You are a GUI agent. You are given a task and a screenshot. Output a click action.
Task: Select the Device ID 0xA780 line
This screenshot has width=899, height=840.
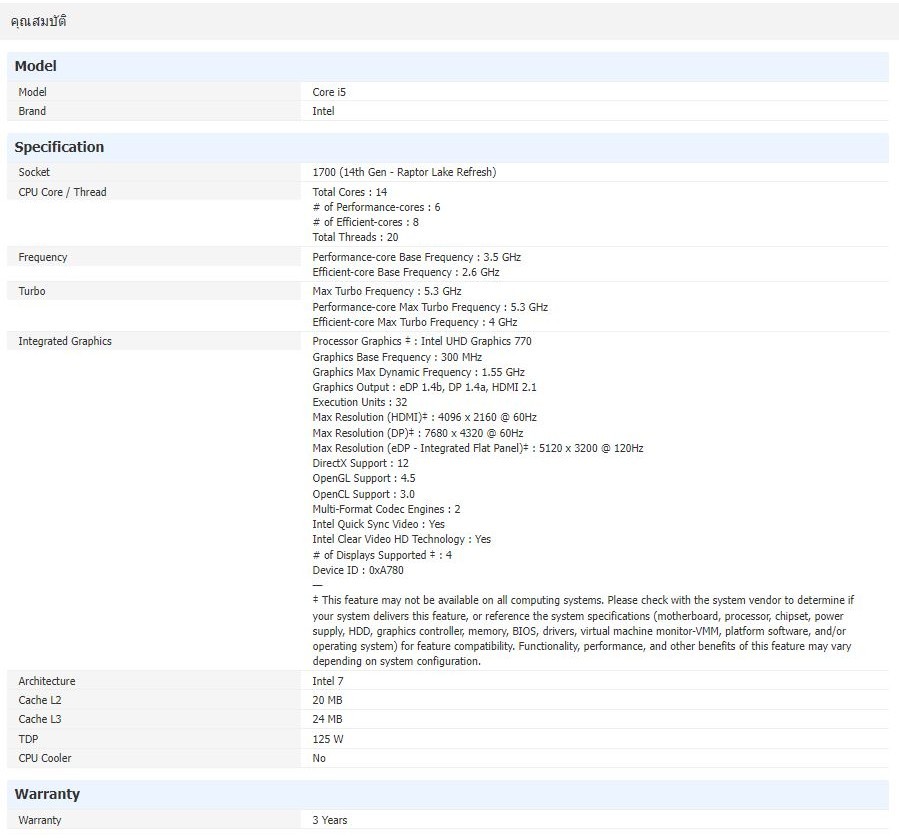356,570
